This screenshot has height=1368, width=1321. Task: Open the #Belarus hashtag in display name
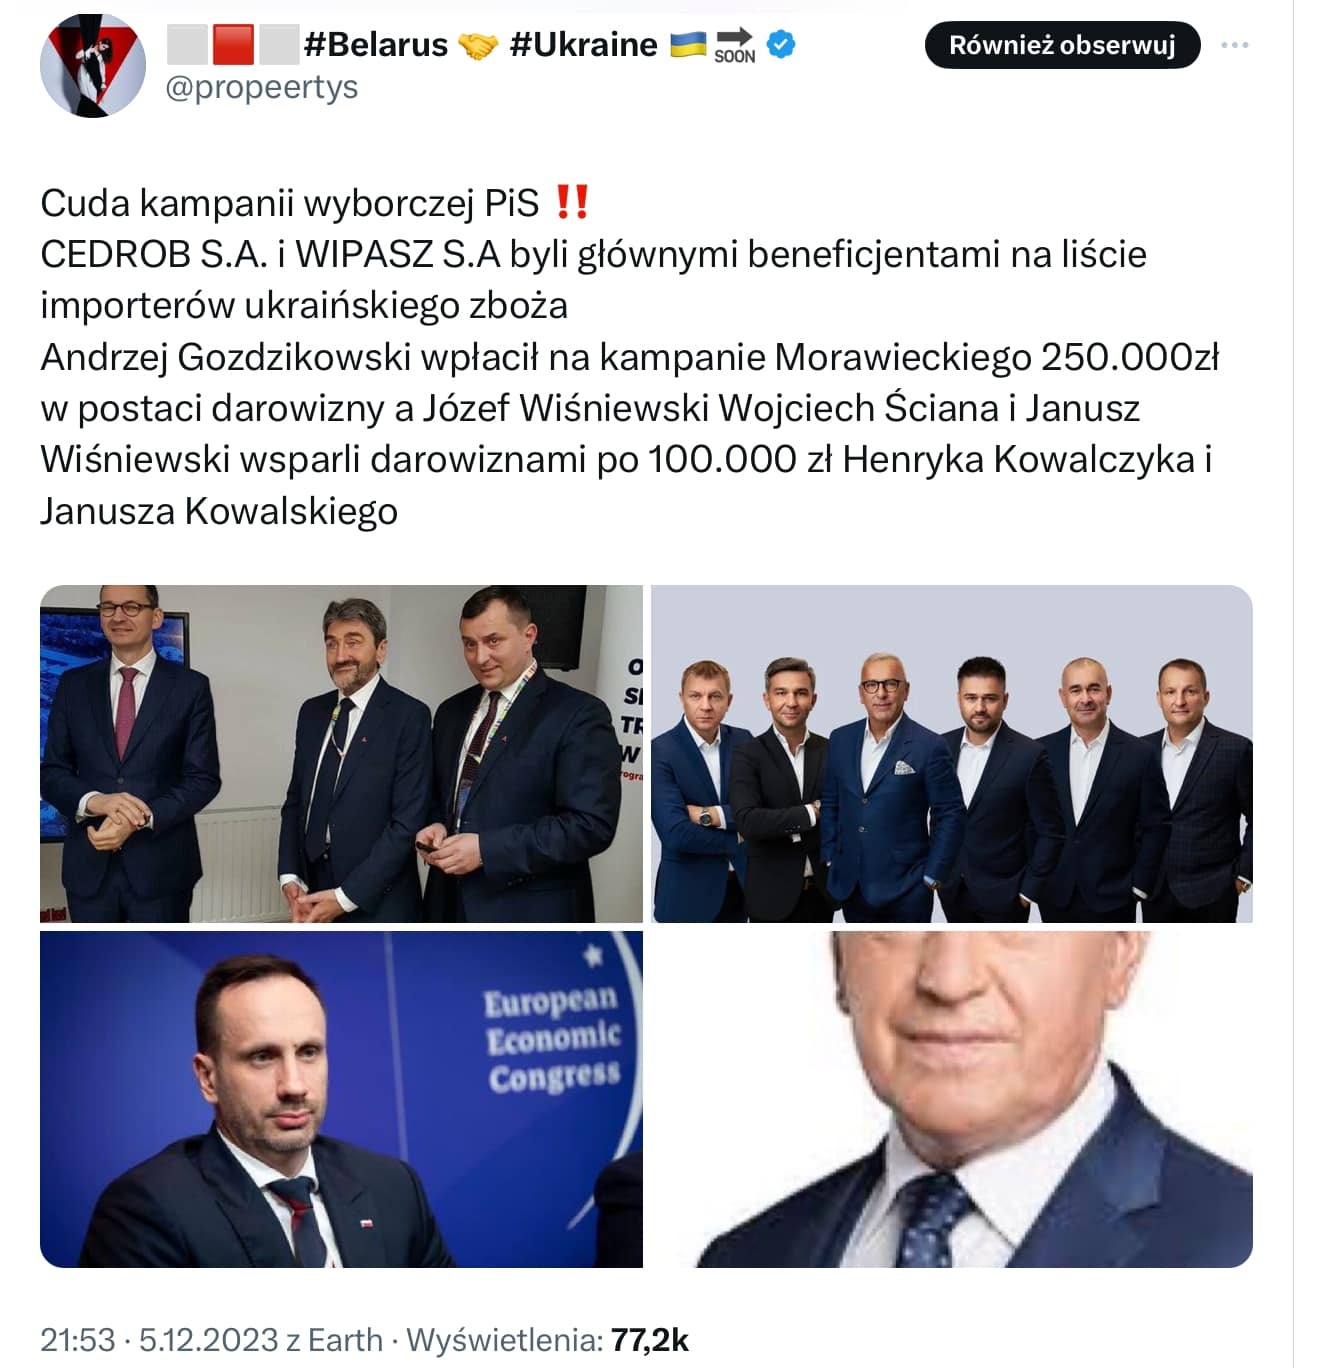pyautogui.click(x=375, y=44)
